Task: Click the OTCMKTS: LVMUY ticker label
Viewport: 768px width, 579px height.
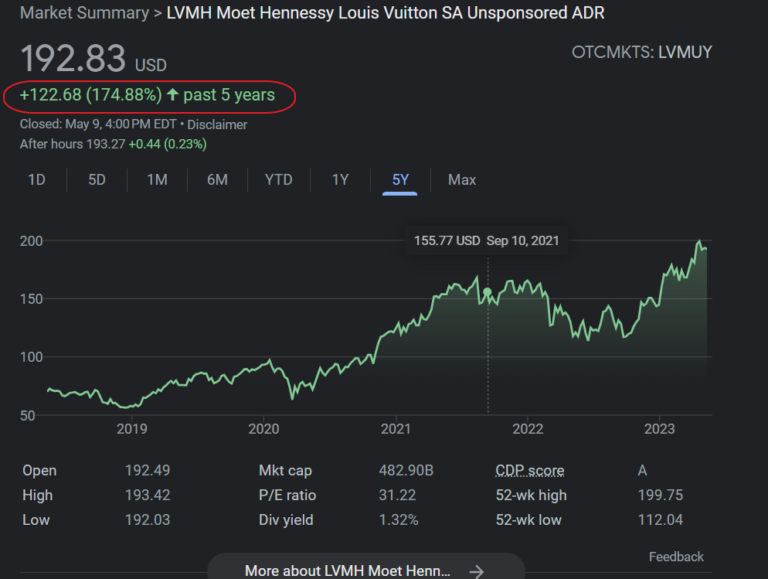Action: click(641, 52)
